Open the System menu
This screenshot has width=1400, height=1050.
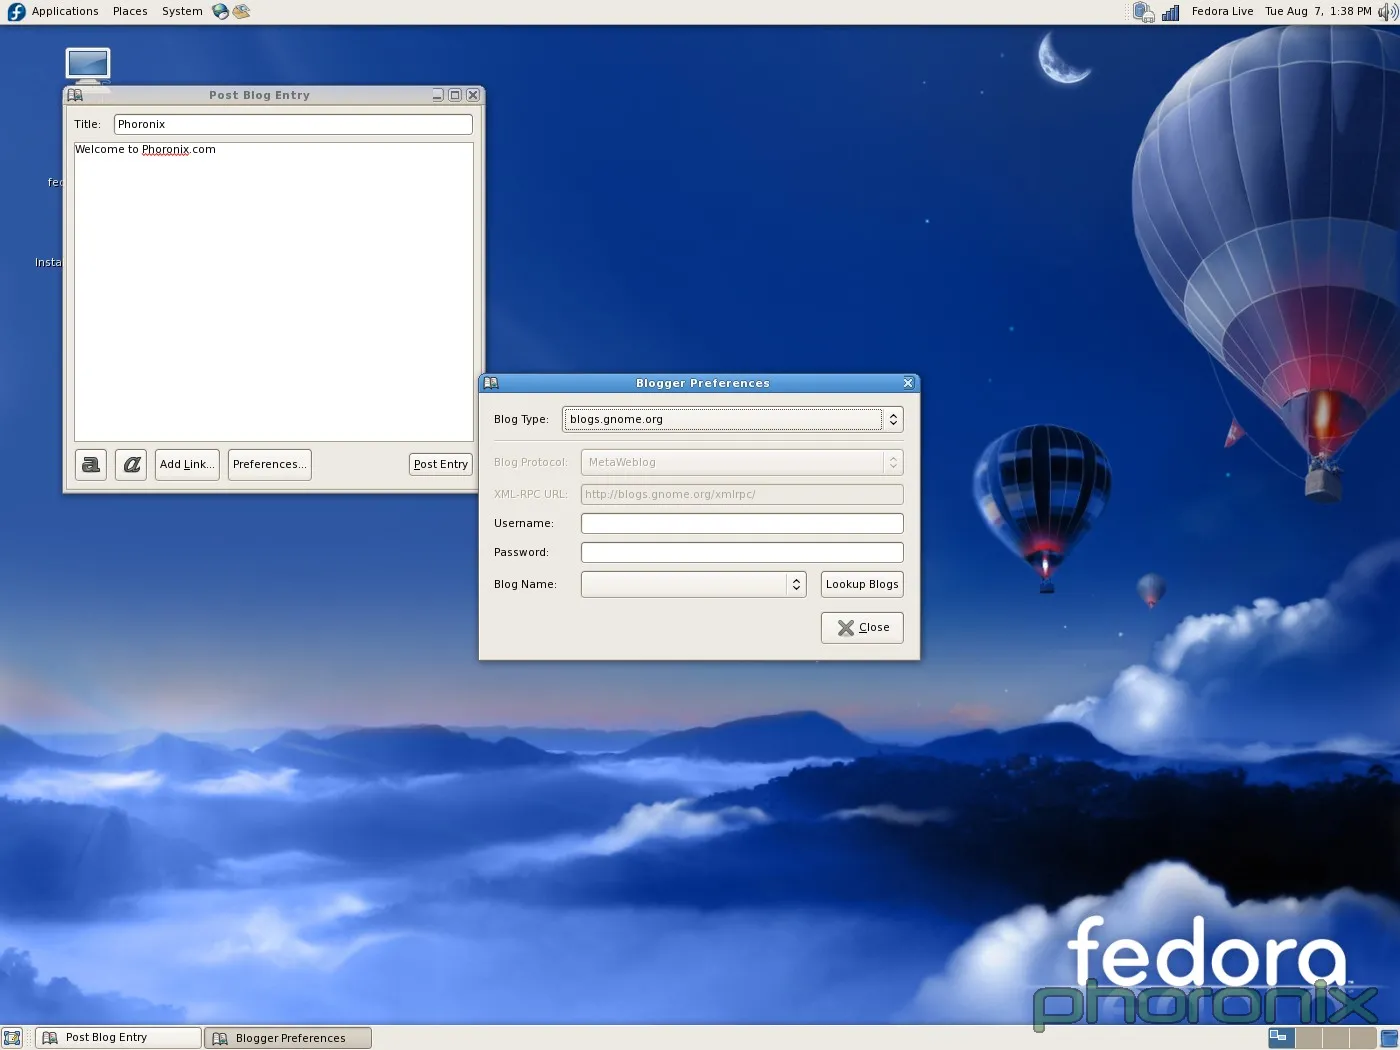pyautogui.click(x=182, y=11)
